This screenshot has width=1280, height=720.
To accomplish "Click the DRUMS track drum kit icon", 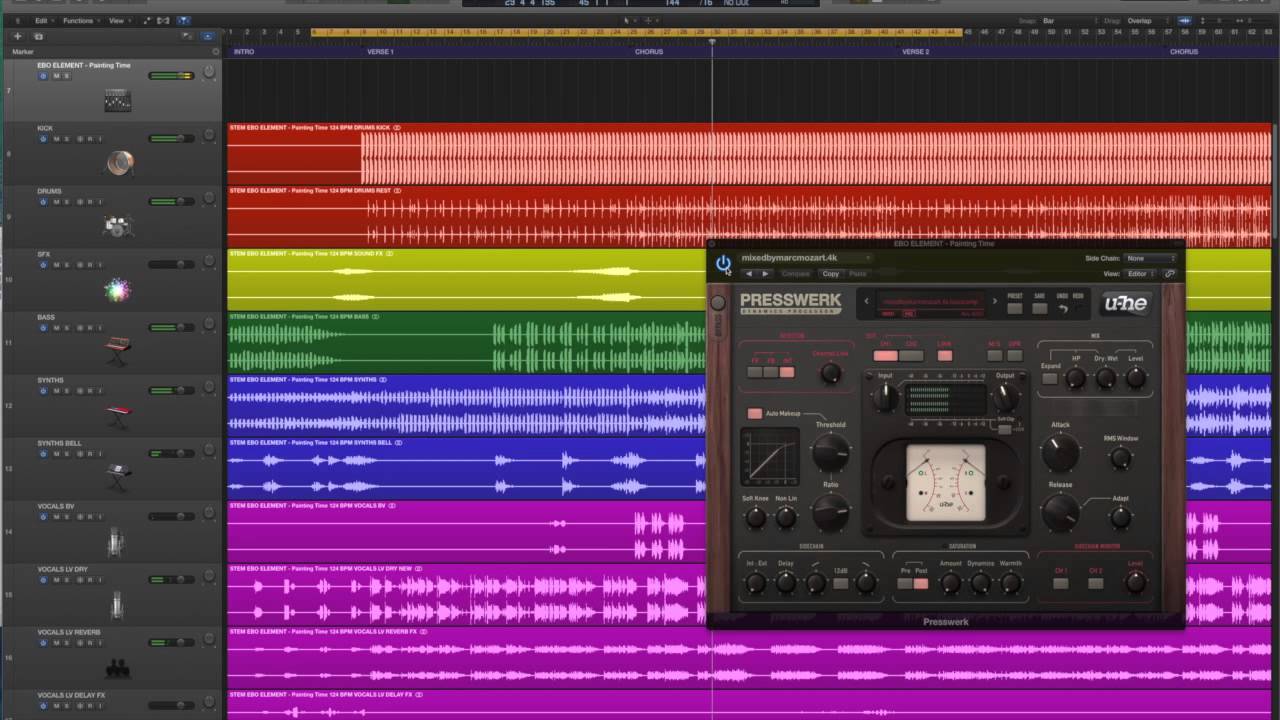I will click(x=118, y=226).
